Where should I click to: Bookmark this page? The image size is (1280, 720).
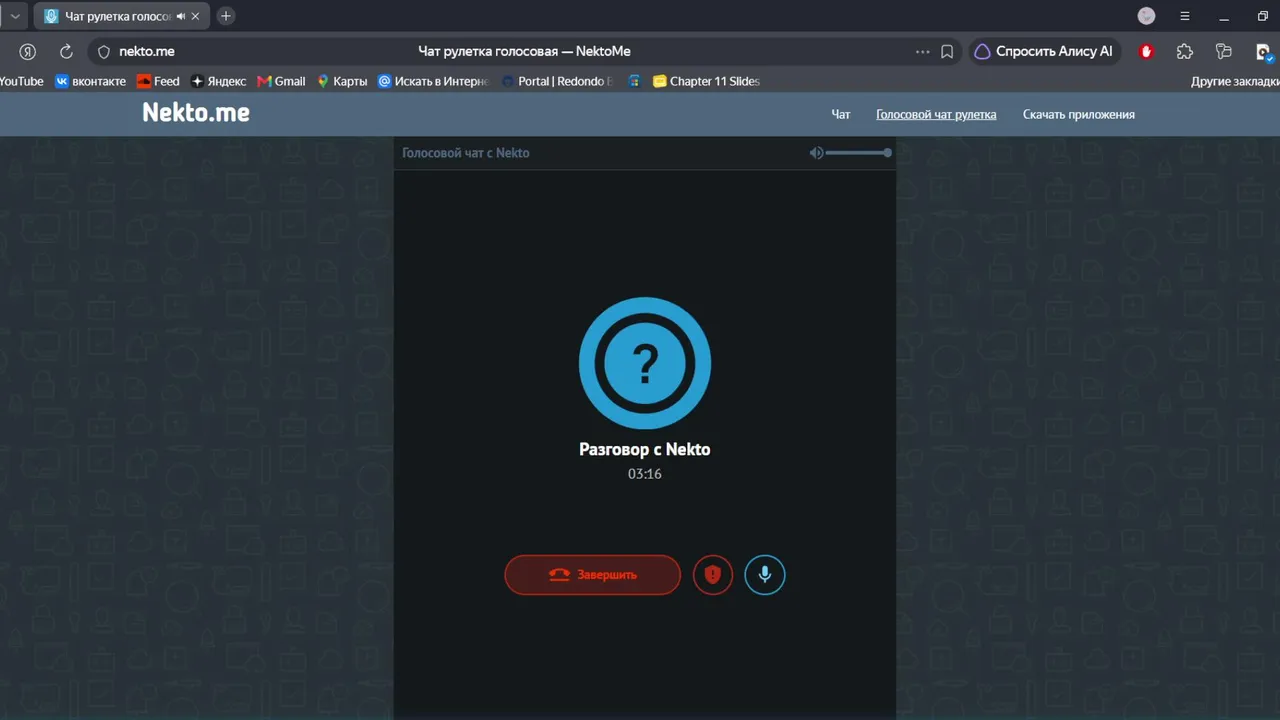point(947,52)
